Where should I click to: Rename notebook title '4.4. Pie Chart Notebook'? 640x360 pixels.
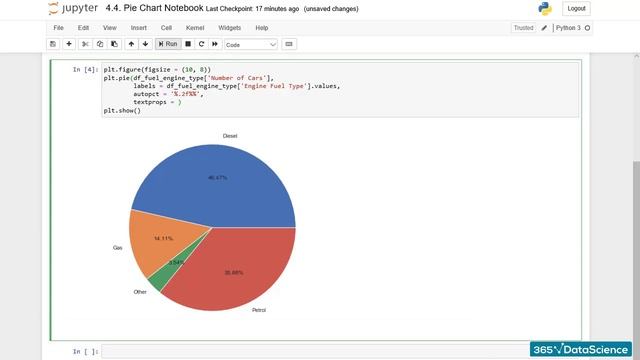pos(154,8)
